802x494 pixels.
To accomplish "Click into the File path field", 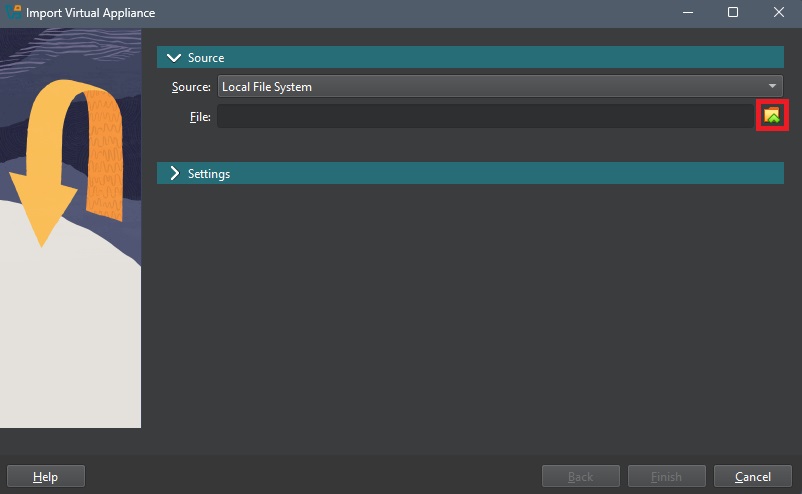I will pyautogui.click(x=485, y=117).
